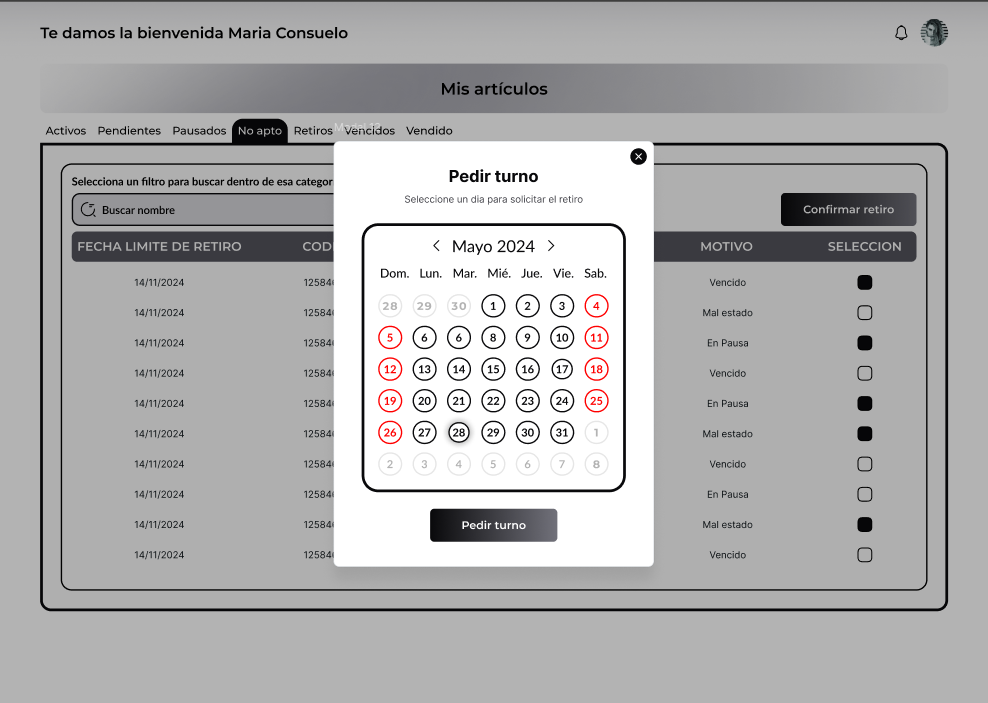Click the SELECCION column header
988x703 pixels.
pyautogui.click(x=864, y=247)
